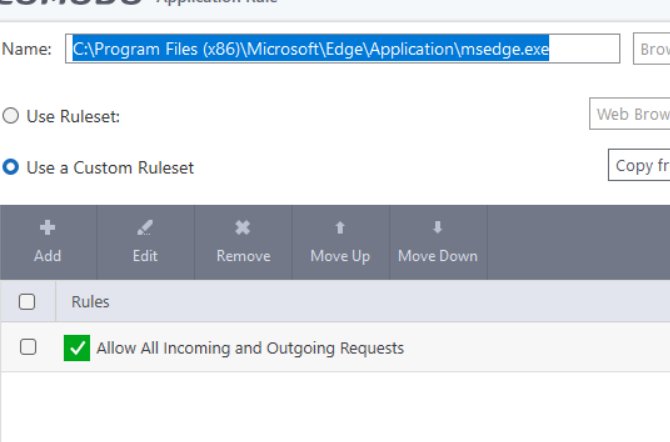Click the green checkmark icon on the rule
The width and height of the screenshot is (670, 442).
77,348
